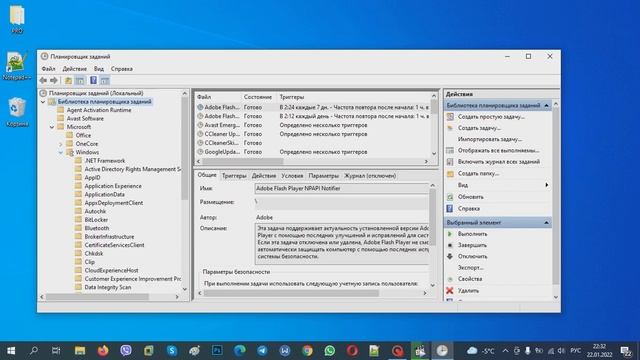Viewport: 640px width, 360px height.
Task: Open the Photoshop taskbar icon
Action: [217, 351]
